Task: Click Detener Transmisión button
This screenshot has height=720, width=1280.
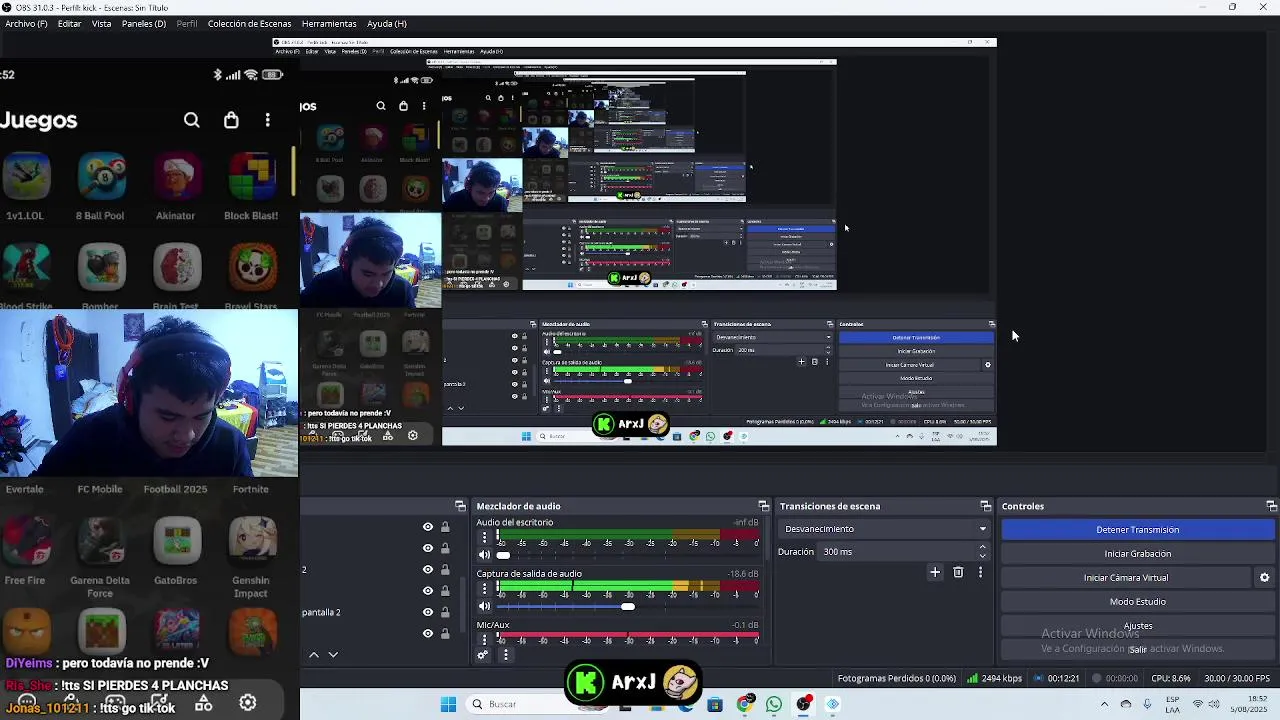Action: (1138, 530)
